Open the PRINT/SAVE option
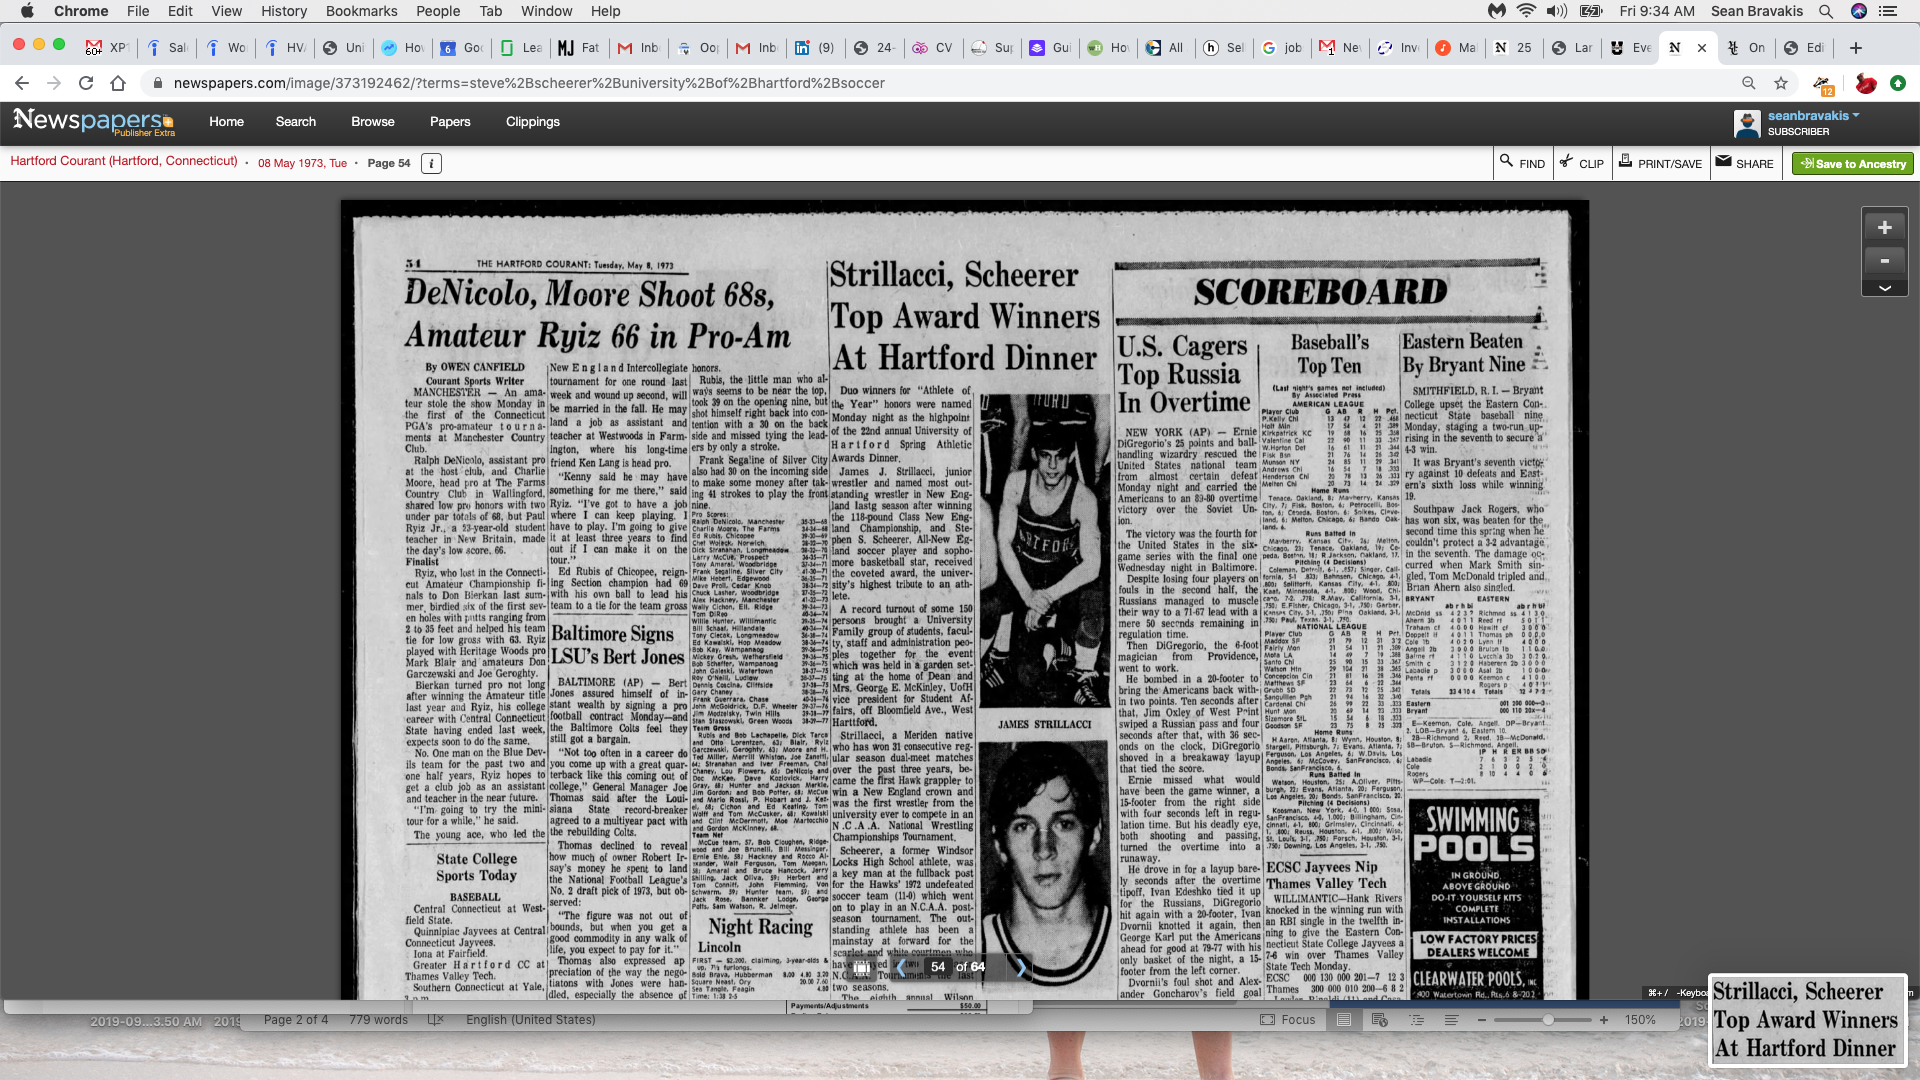The width and height of the screenshot is (1920, 1080). [1660, 163]
